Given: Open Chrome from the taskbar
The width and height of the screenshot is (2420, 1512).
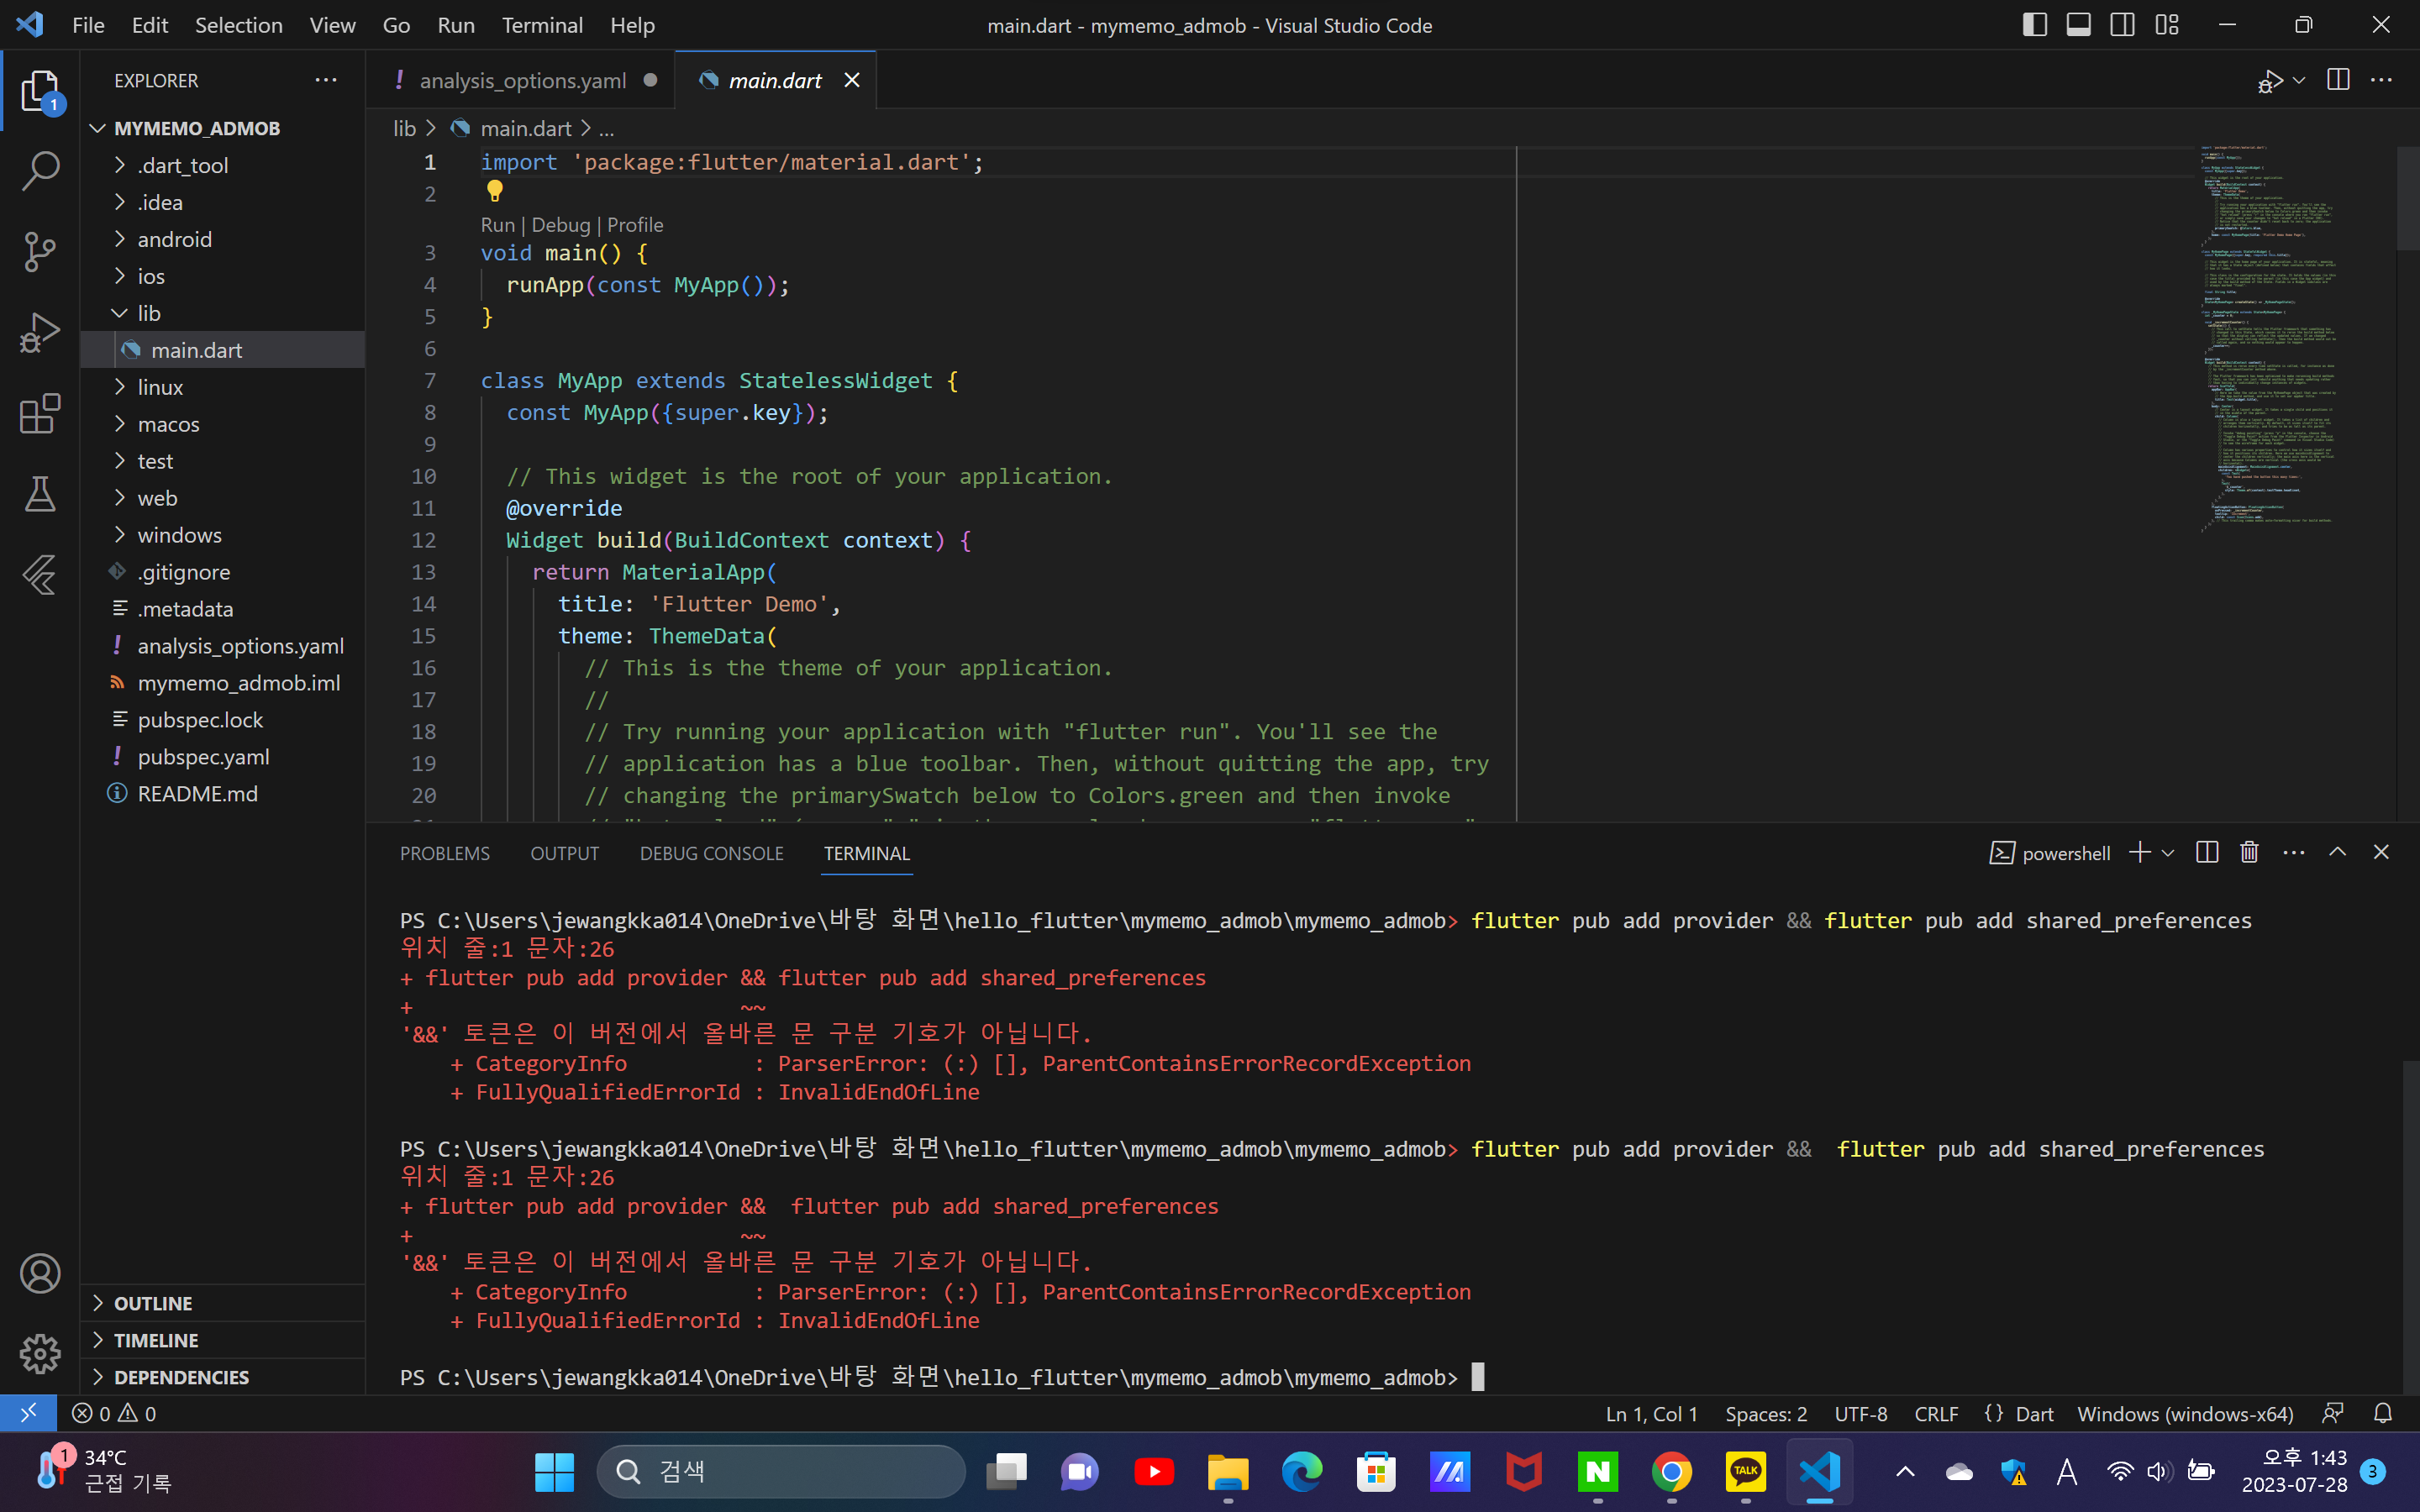Looking at the screenshot, I should (x=1672, y=1471).
